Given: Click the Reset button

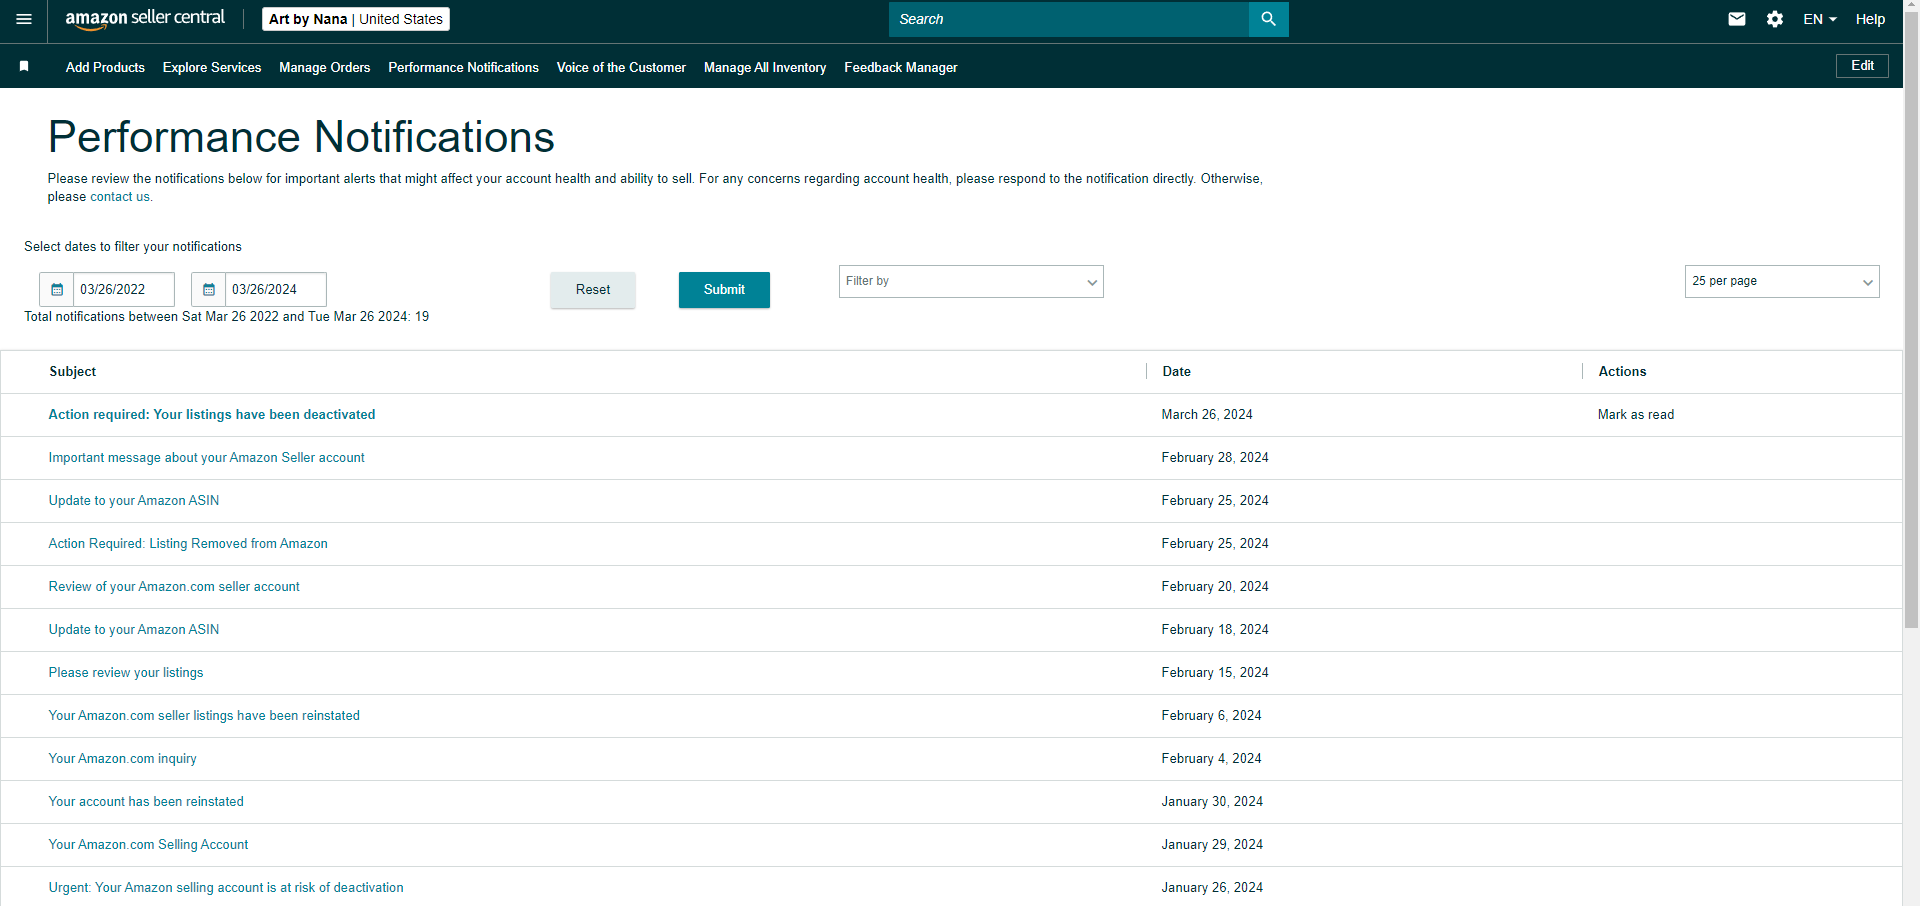Looking at the screenshot, I should tap(593, 290).
